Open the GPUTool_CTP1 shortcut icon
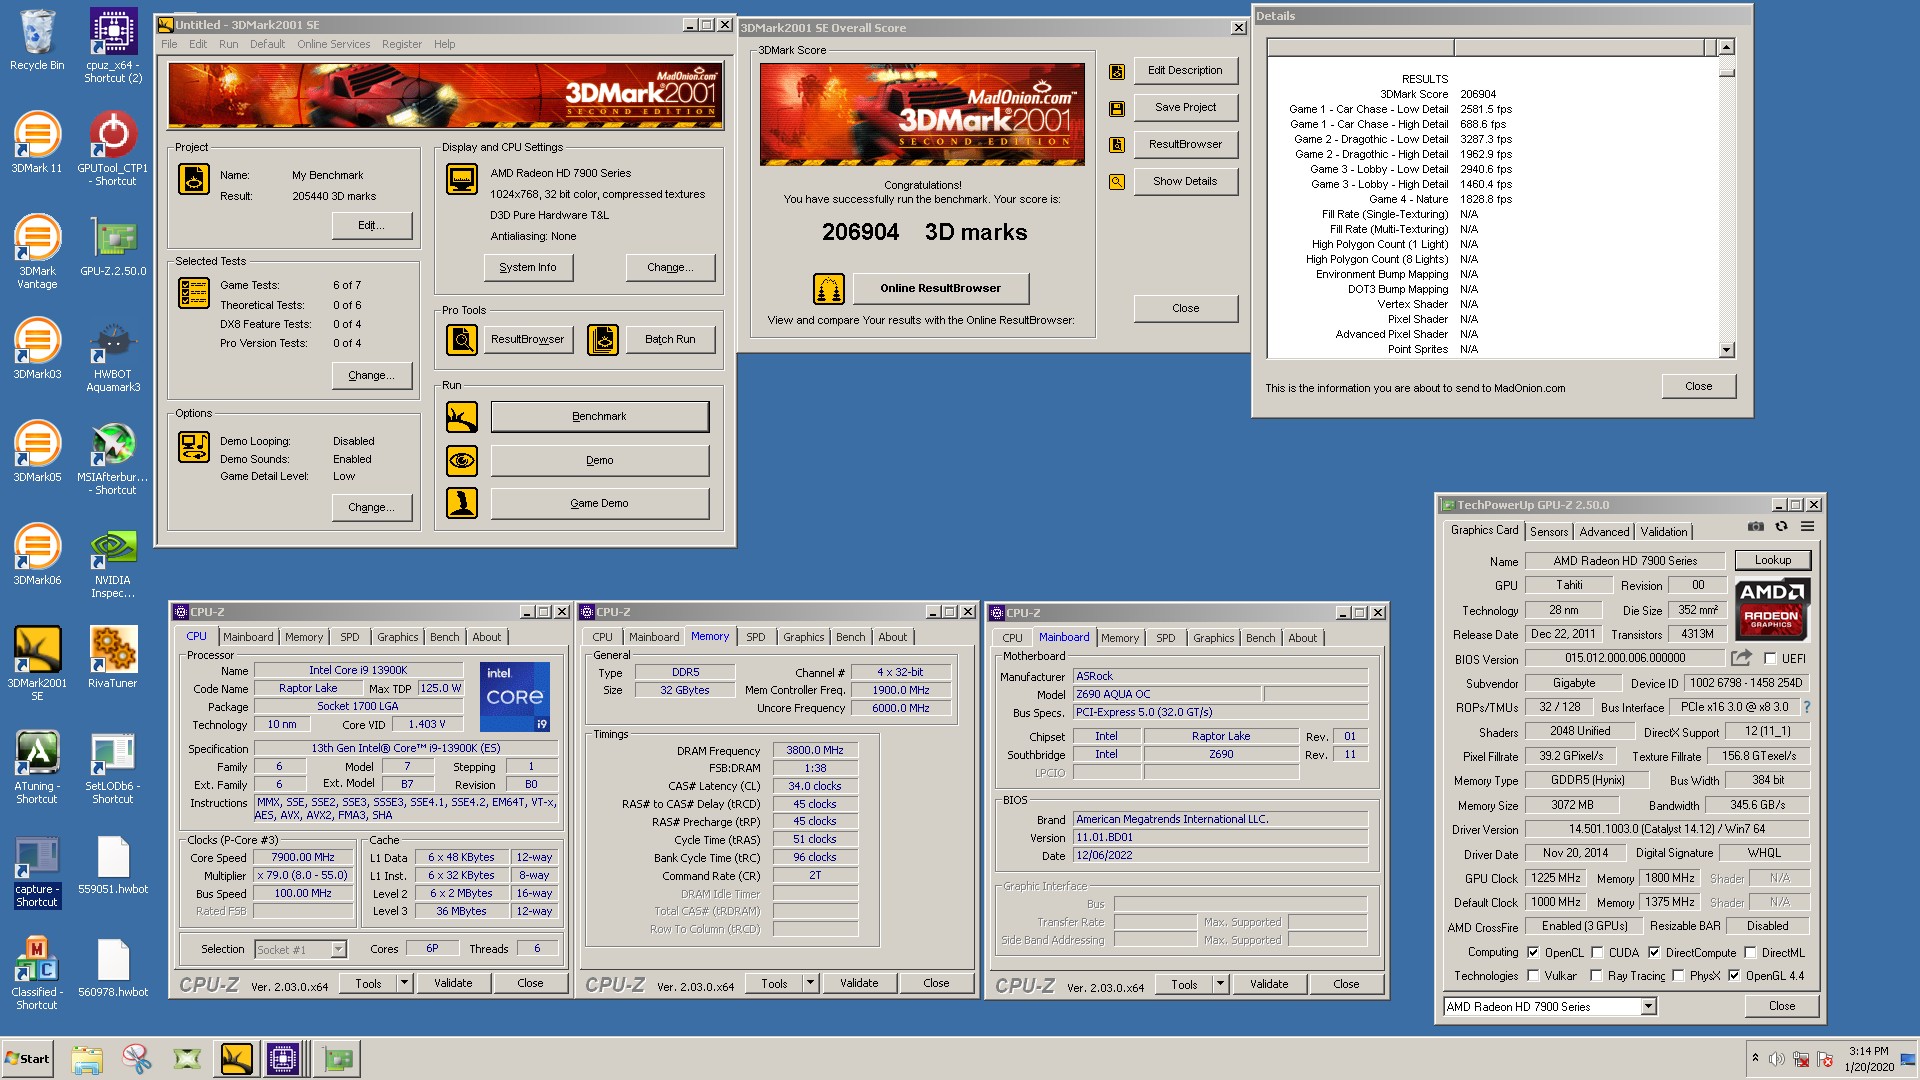Screen dimensions: 1920x1080 coord(113,148)
